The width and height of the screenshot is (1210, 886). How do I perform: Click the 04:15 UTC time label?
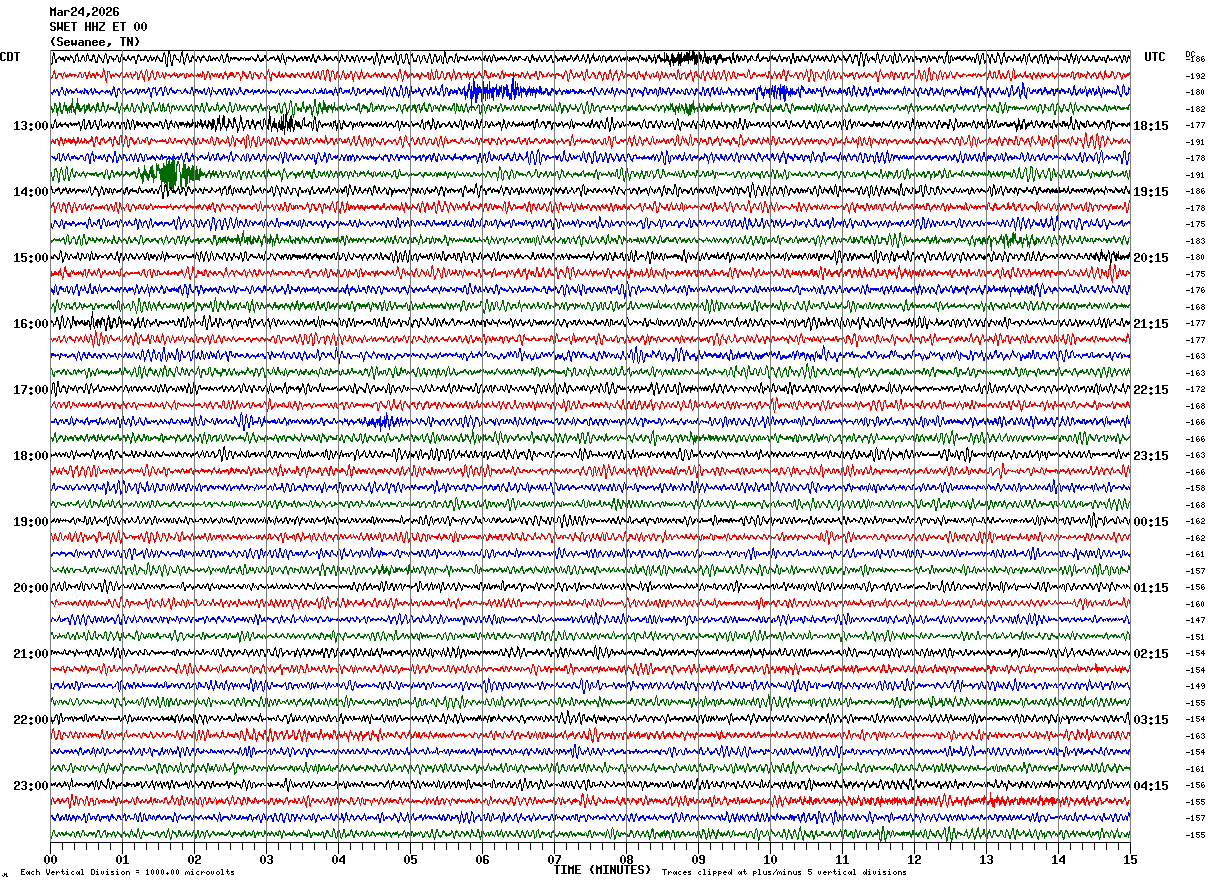pyautogui.click(x=1150, y=785)
